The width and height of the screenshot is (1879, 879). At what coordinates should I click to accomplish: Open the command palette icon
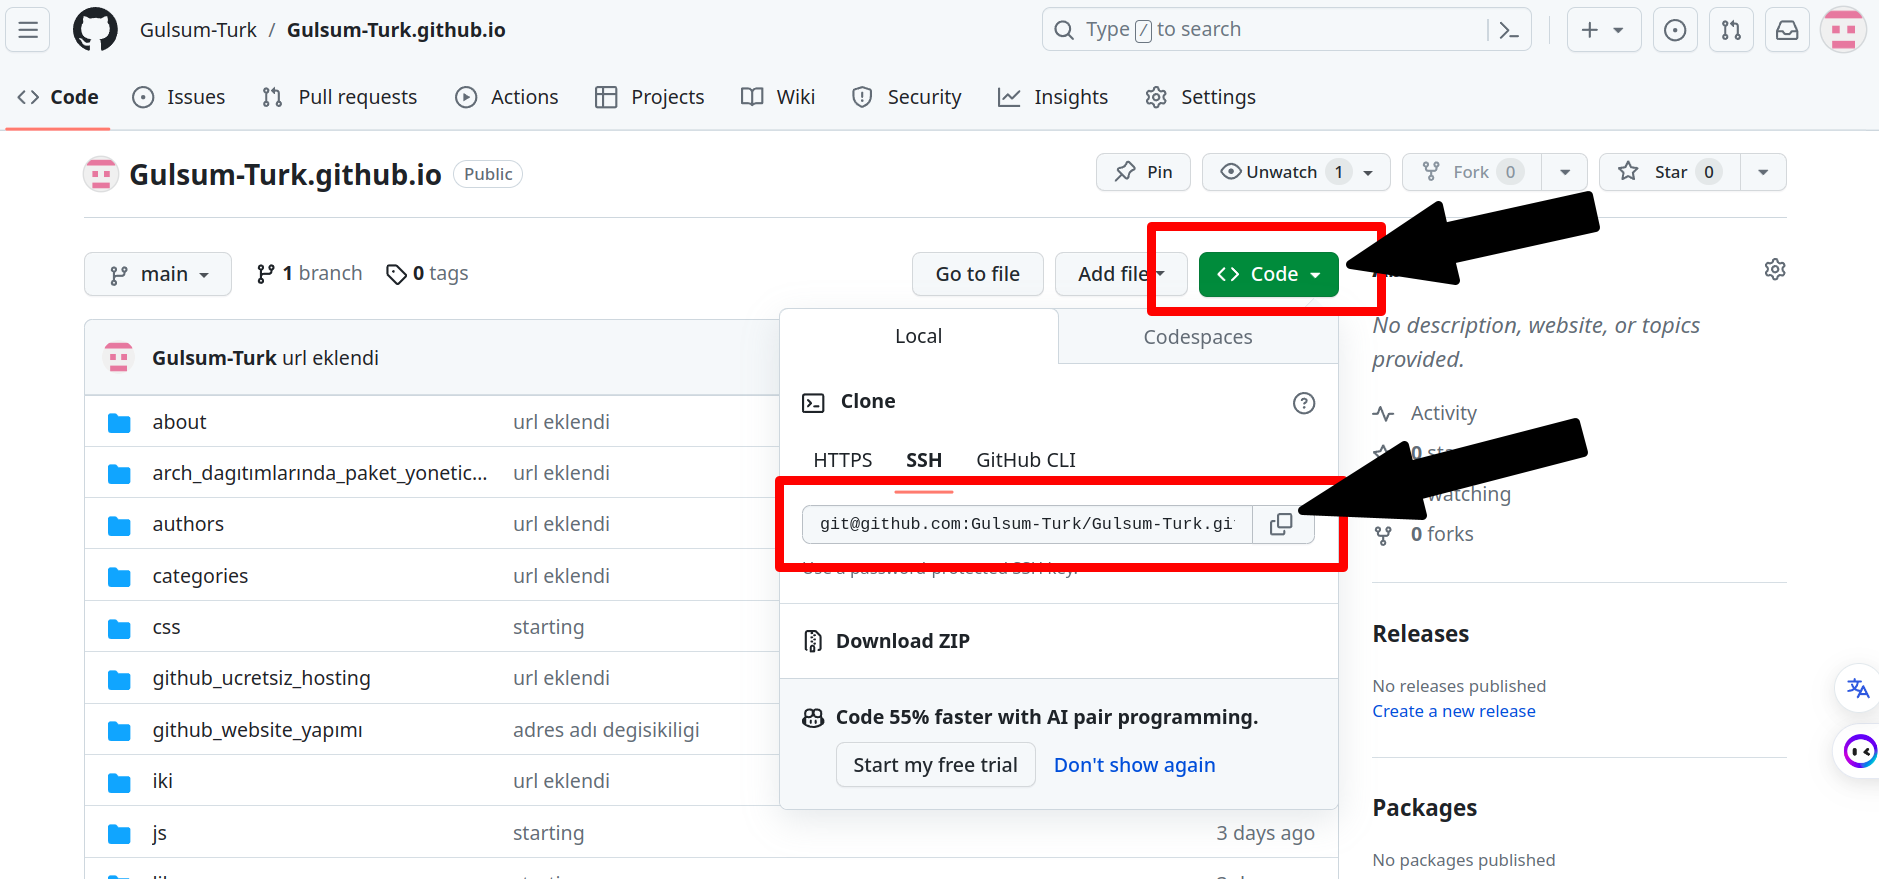coord(1509,30)
